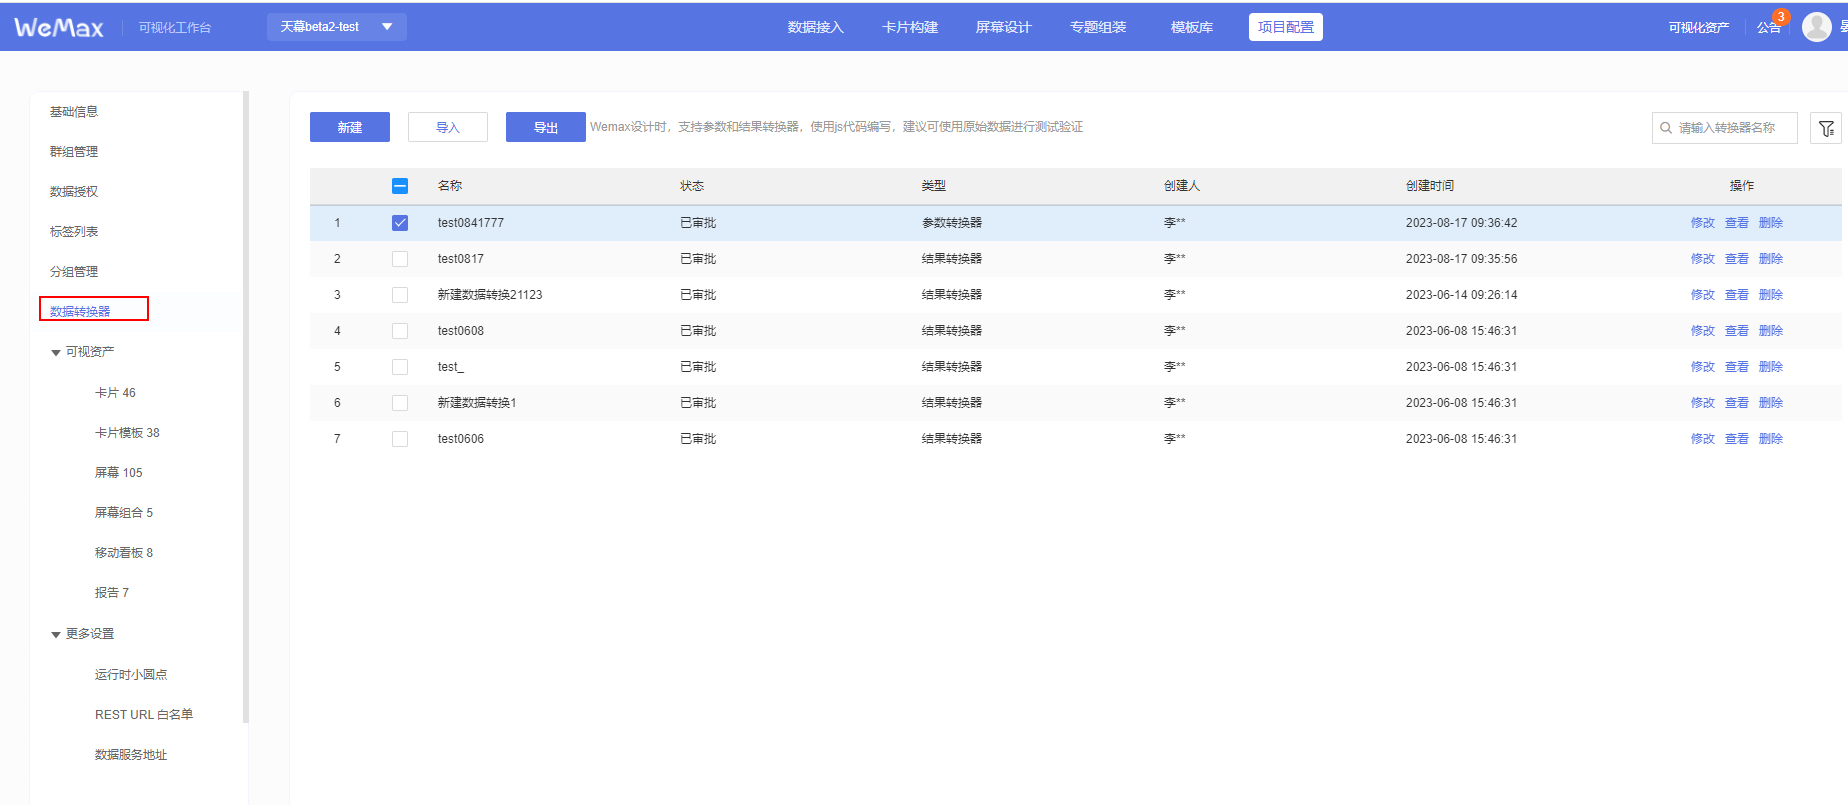Click 删除 for 新建数据转换1
1848x805 pixels.
click(x=1770, y=403)
